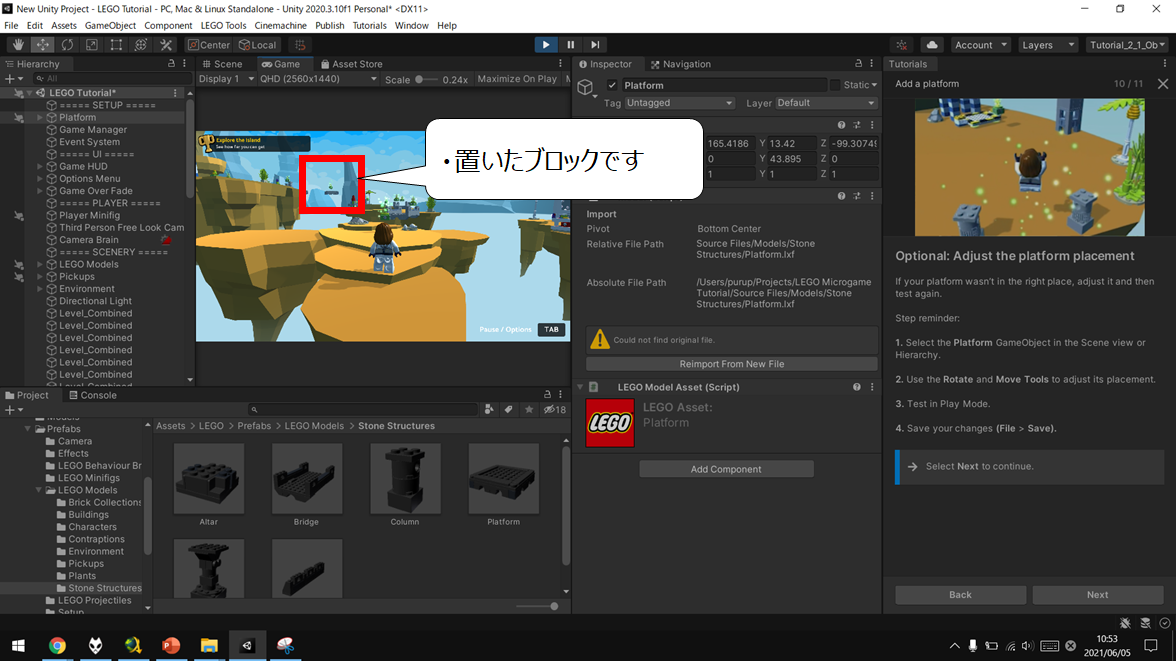Viewport: 1176px width, 661px height.
Task: Open custom editor tools icon
Action: click(x=166, y=45)
